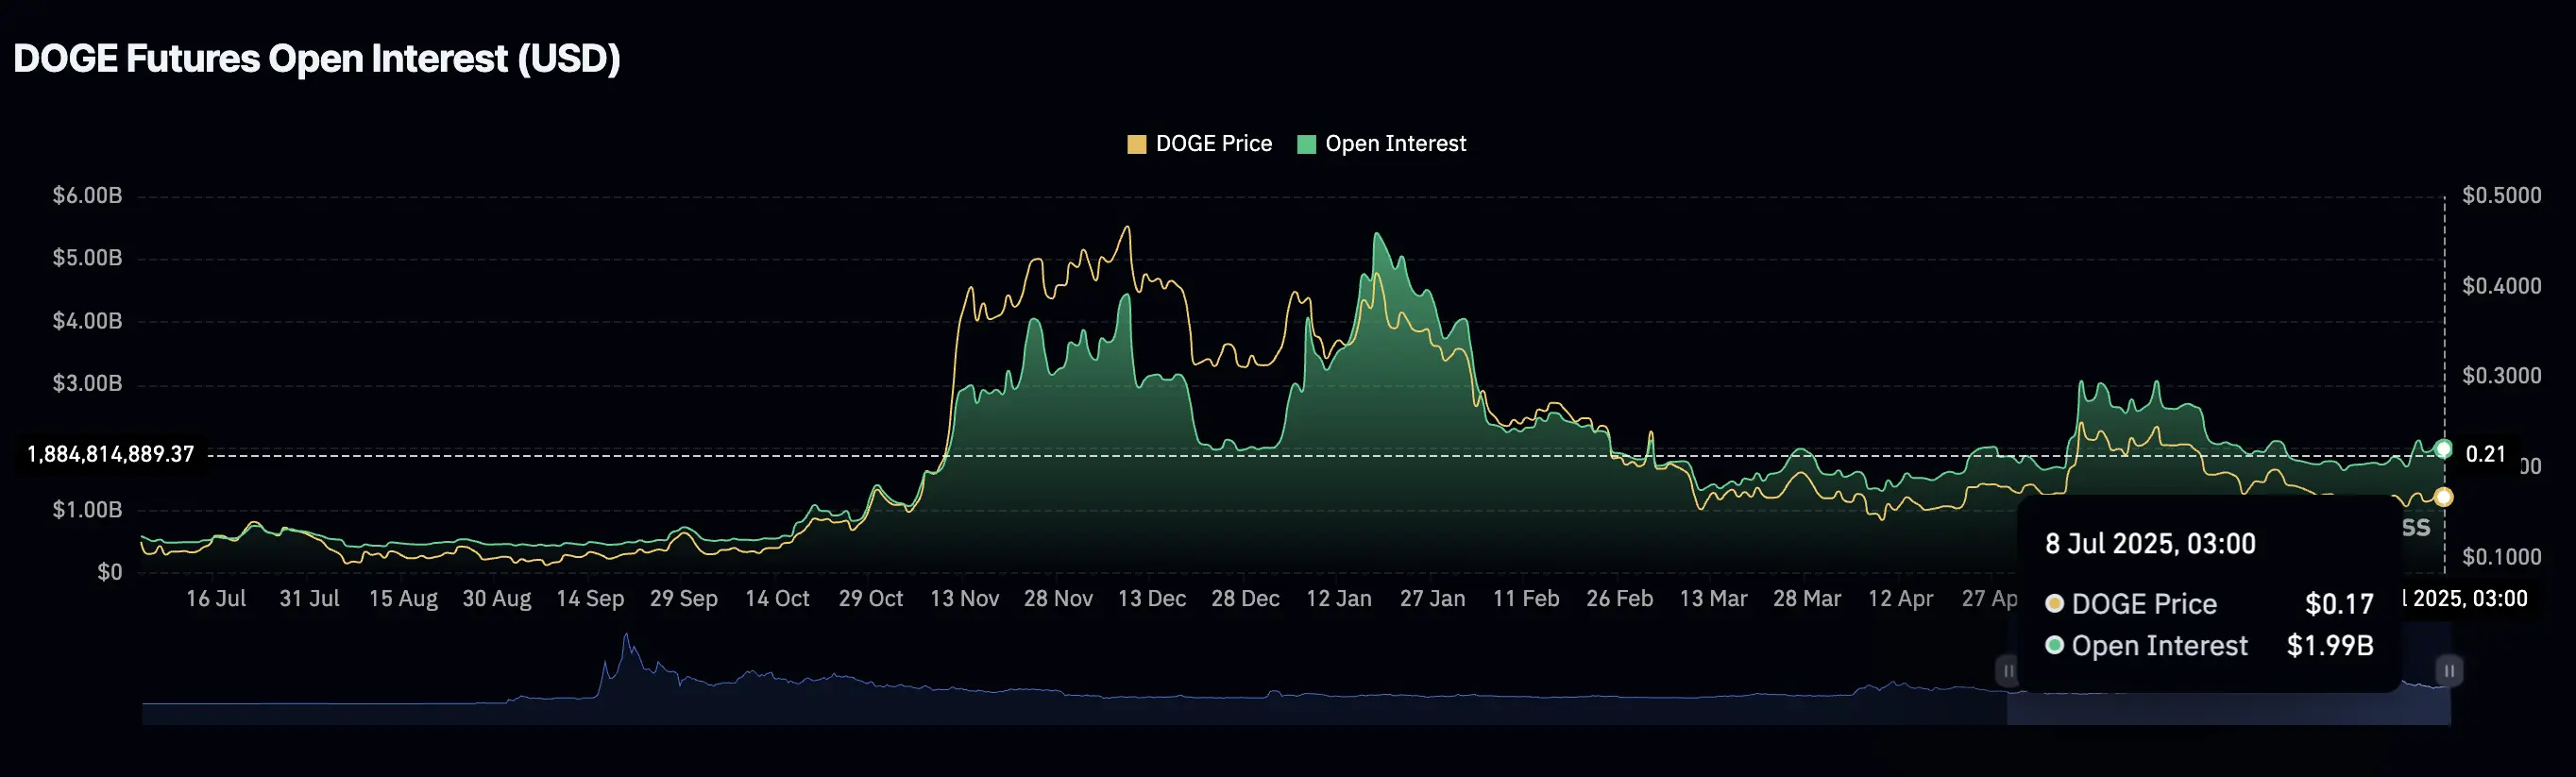Click the right-axis crosshair label '0.21'
Image resolution: width=2576 pixels, height=777 pixels.
[x=2486, y=455]
